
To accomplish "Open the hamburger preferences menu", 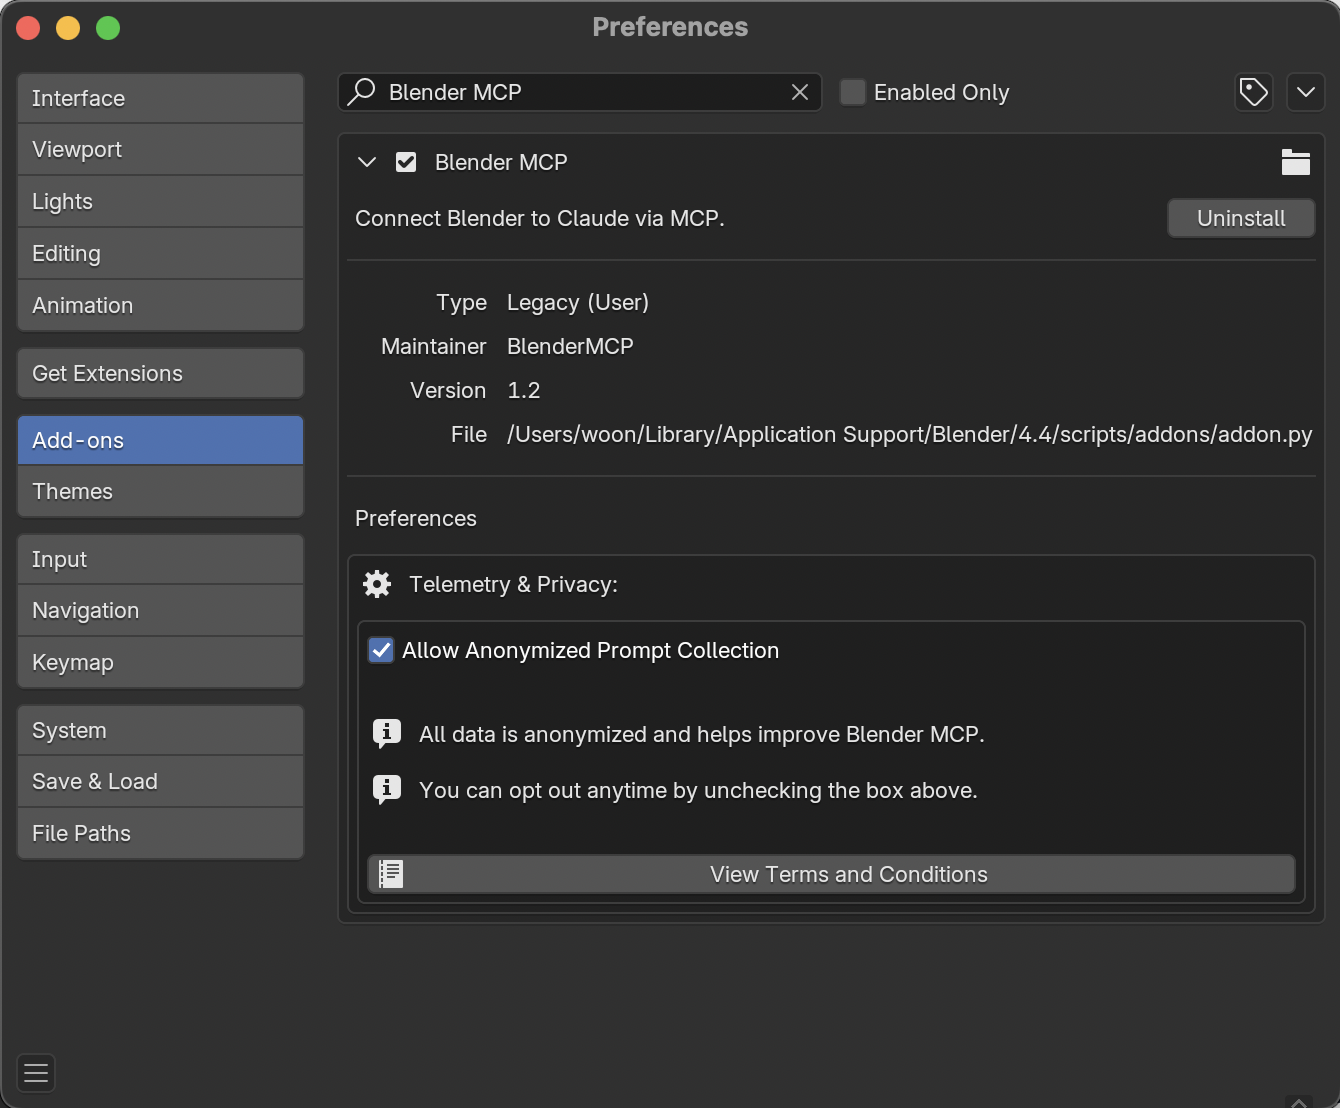I will point(36,1073).
